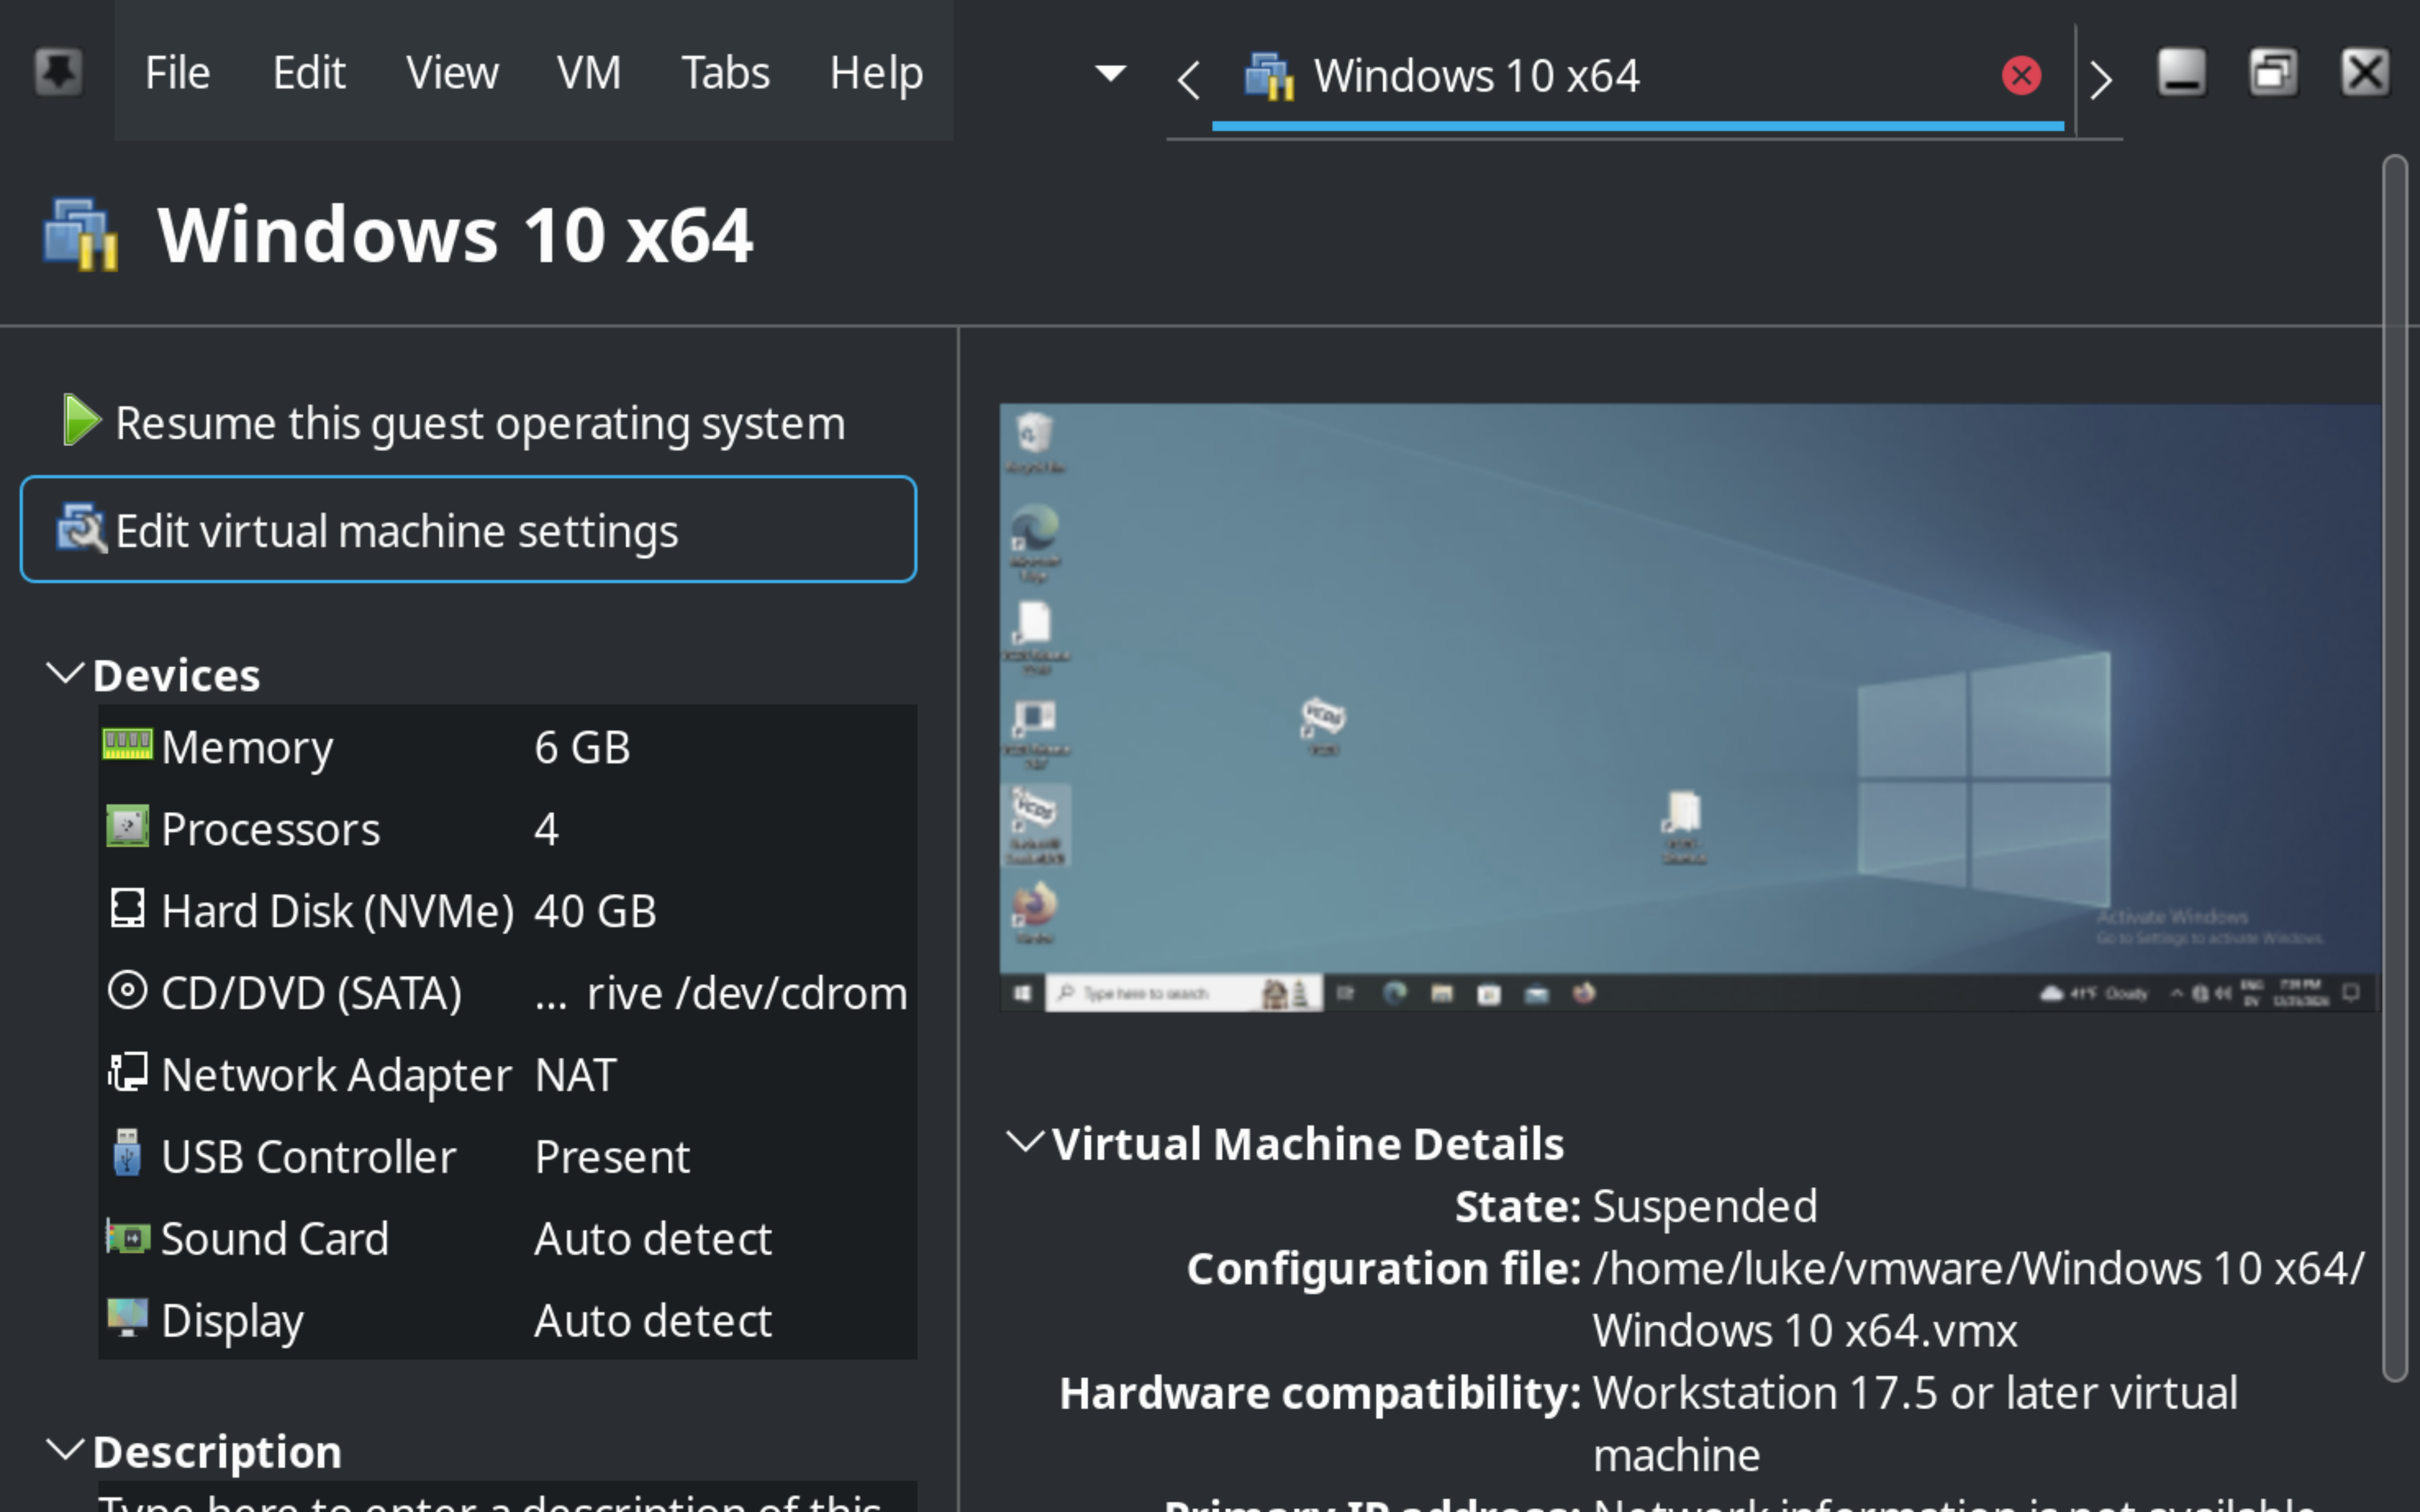This screenshot has width=2420, height=1512.
Task: Open the Help menu
Action: [x=876, y=73]
